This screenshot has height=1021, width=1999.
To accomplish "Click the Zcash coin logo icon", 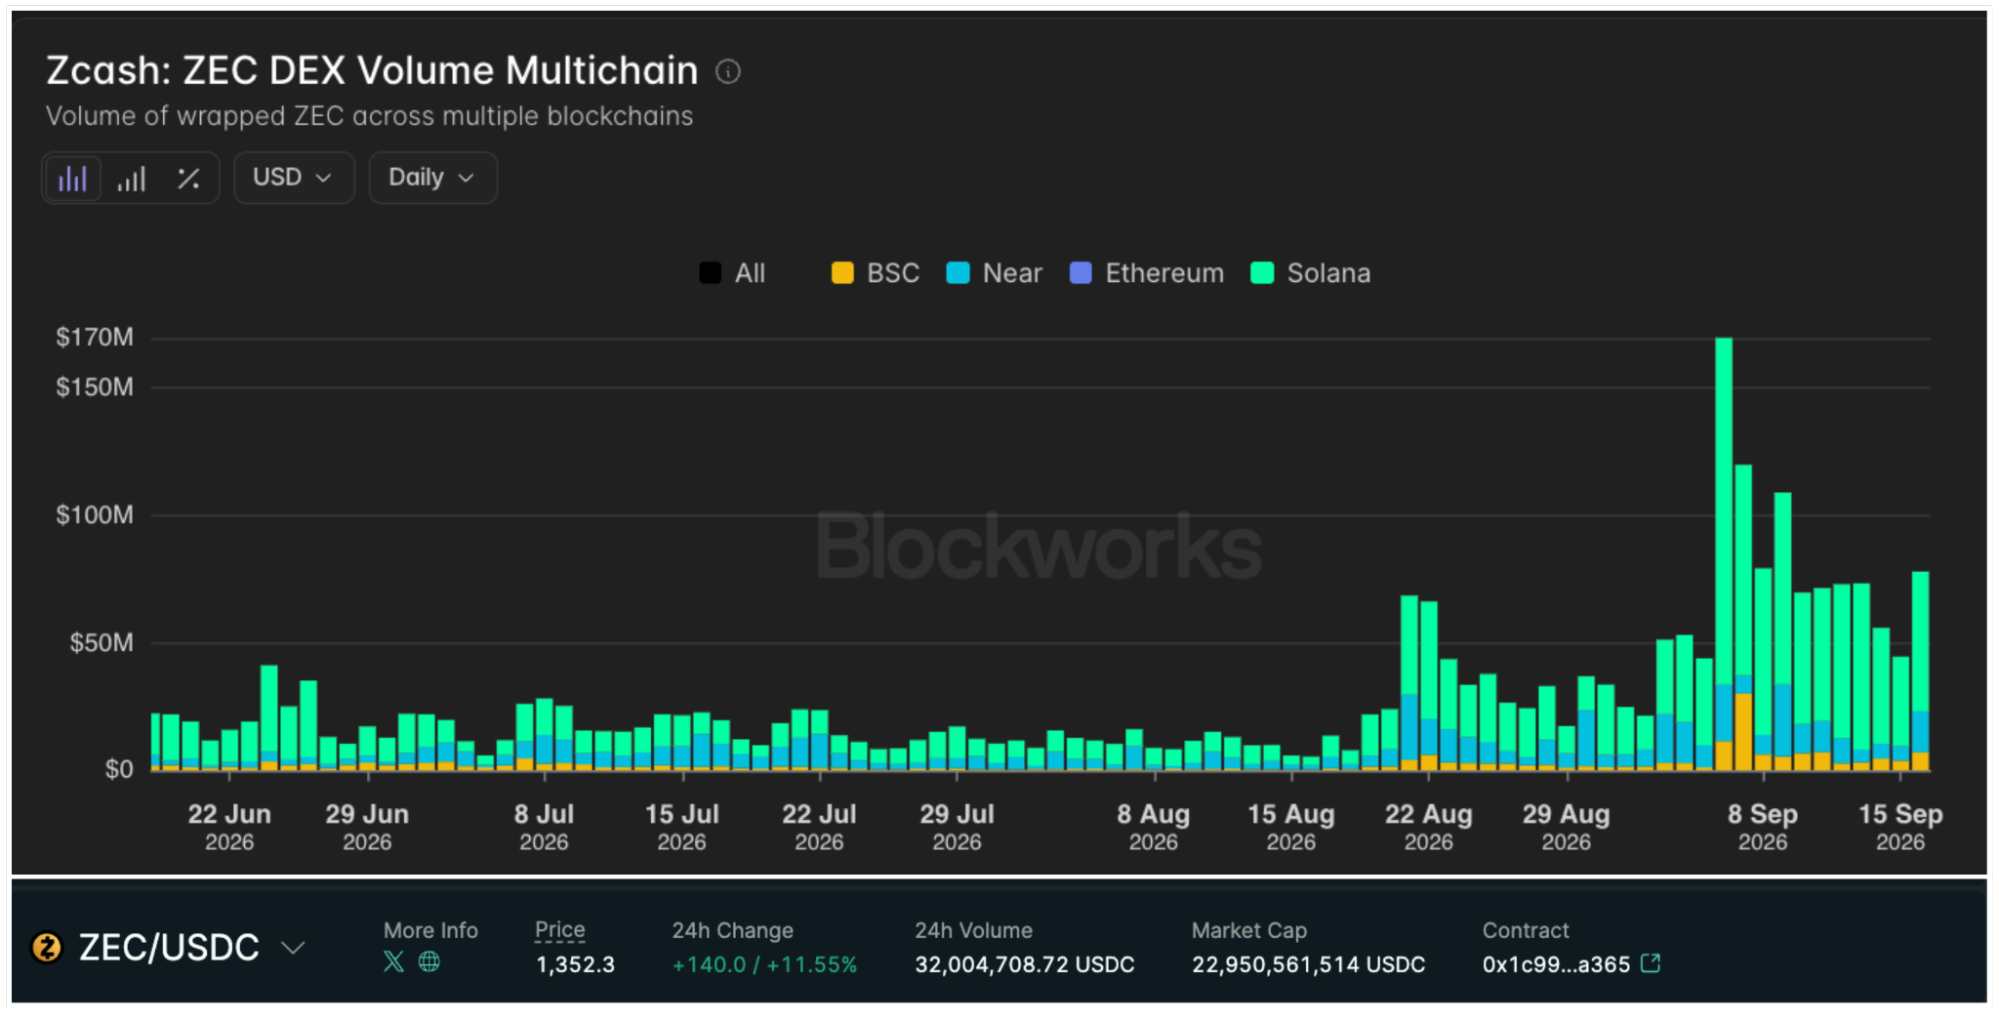I will (47, 947).
